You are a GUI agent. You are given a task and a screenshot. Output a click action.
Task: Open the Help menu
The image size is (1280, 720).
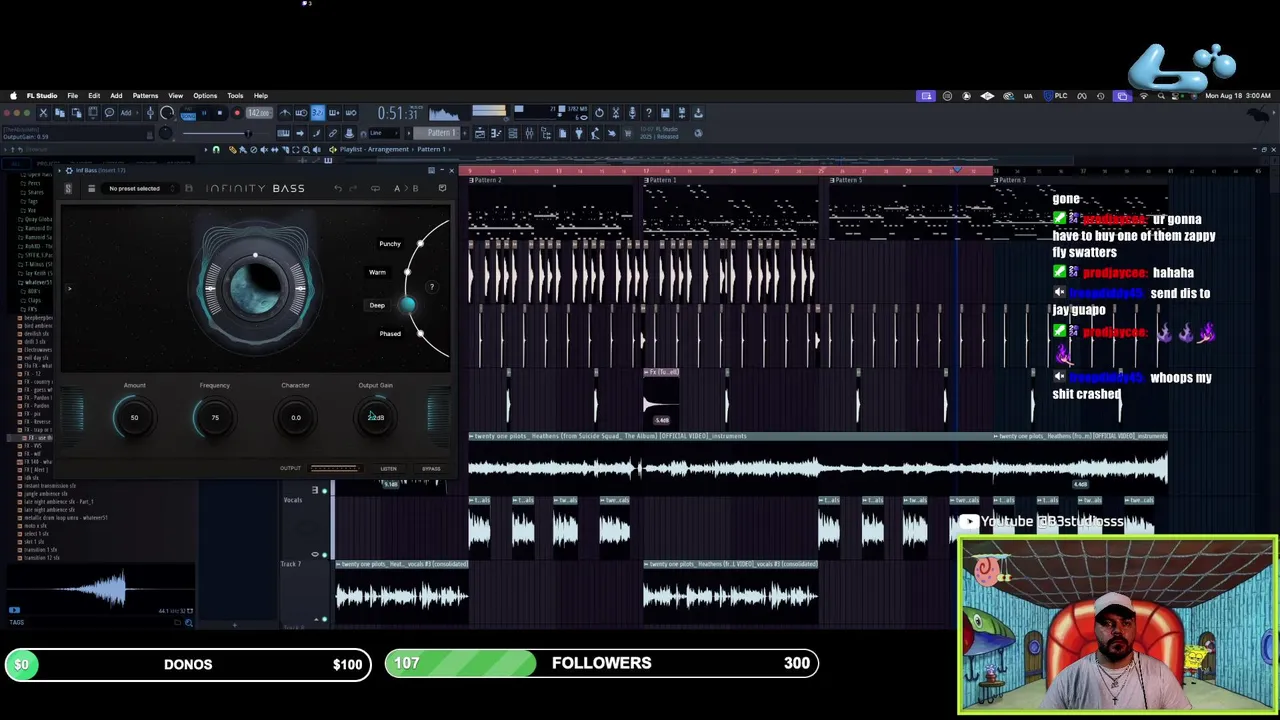tap(260, 96)
